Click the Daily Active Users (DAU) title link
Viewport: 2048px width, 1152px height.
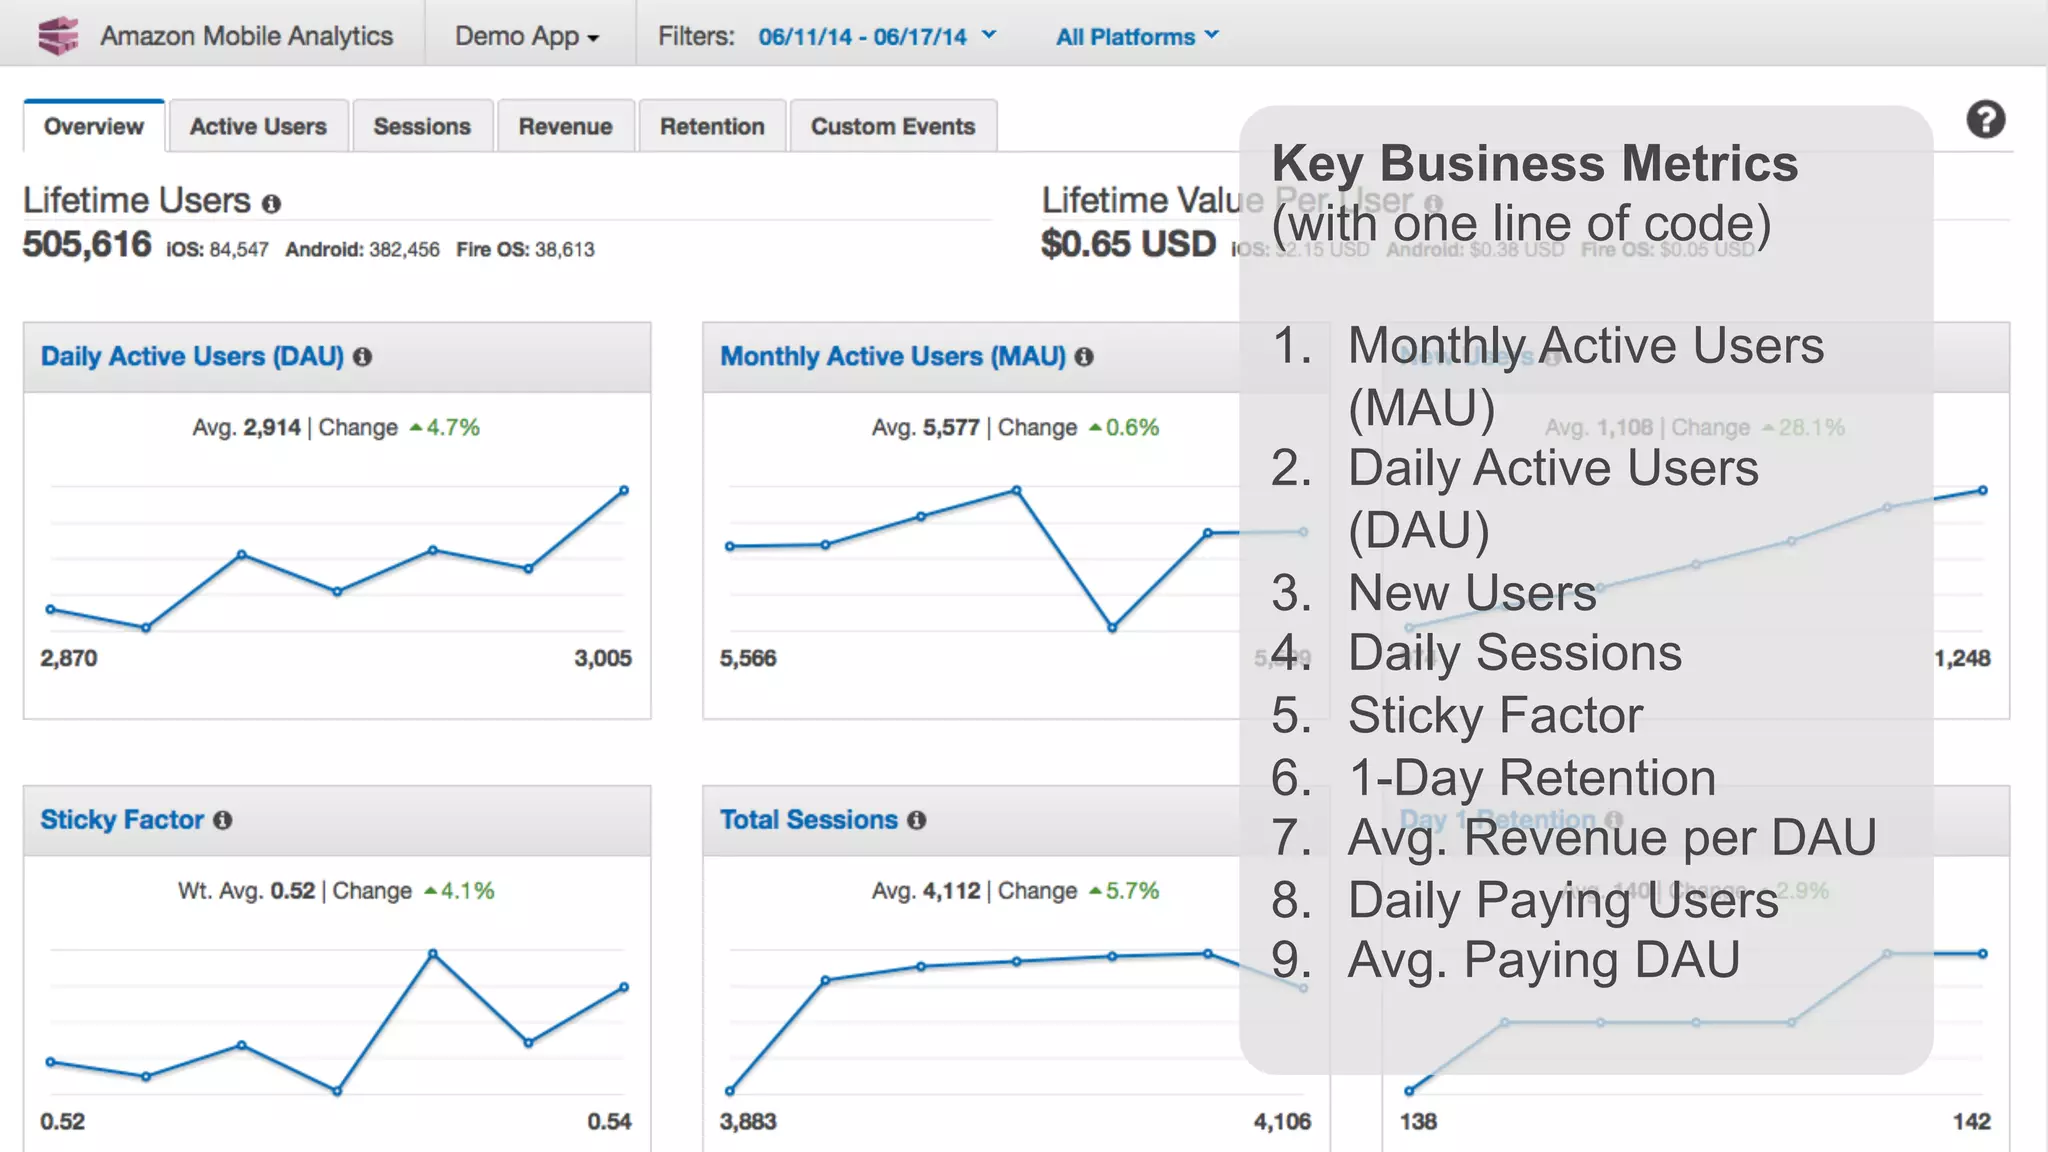point(192,357)
